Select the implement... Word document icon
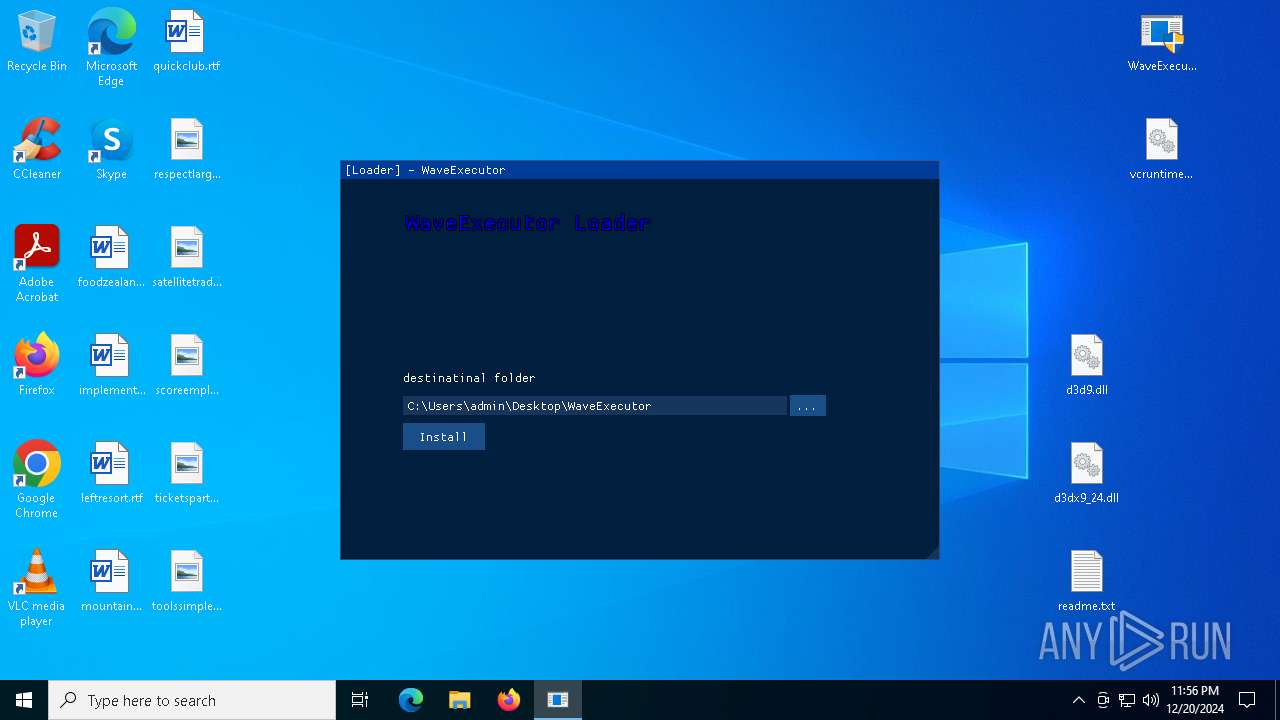 coord(111,366)
